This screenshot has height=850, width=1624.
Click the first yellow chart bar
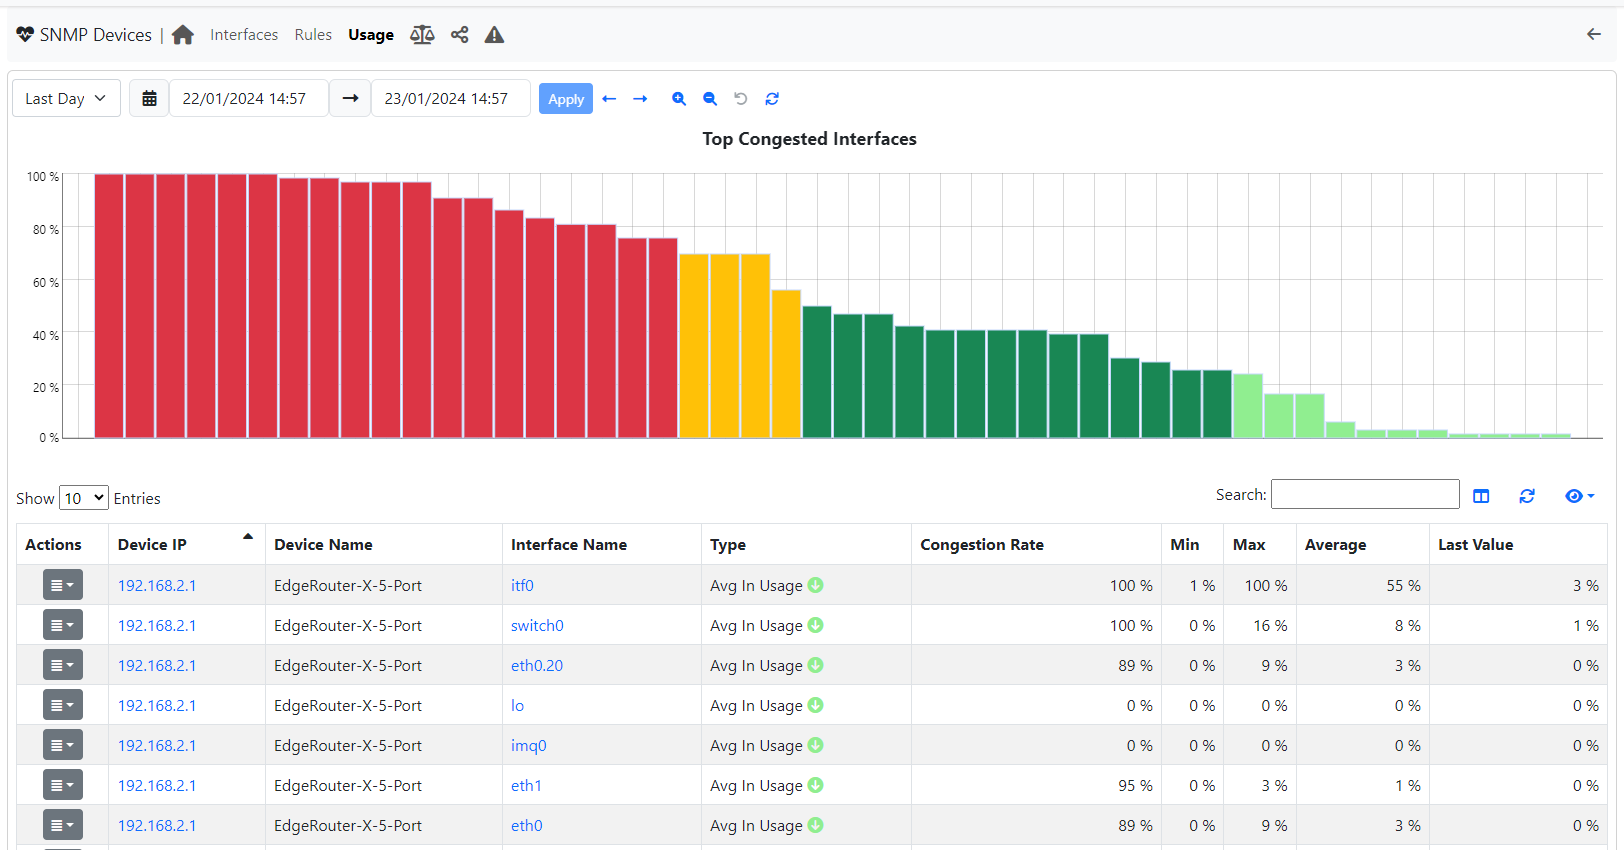pyautogui.click(x=694, y=346)
